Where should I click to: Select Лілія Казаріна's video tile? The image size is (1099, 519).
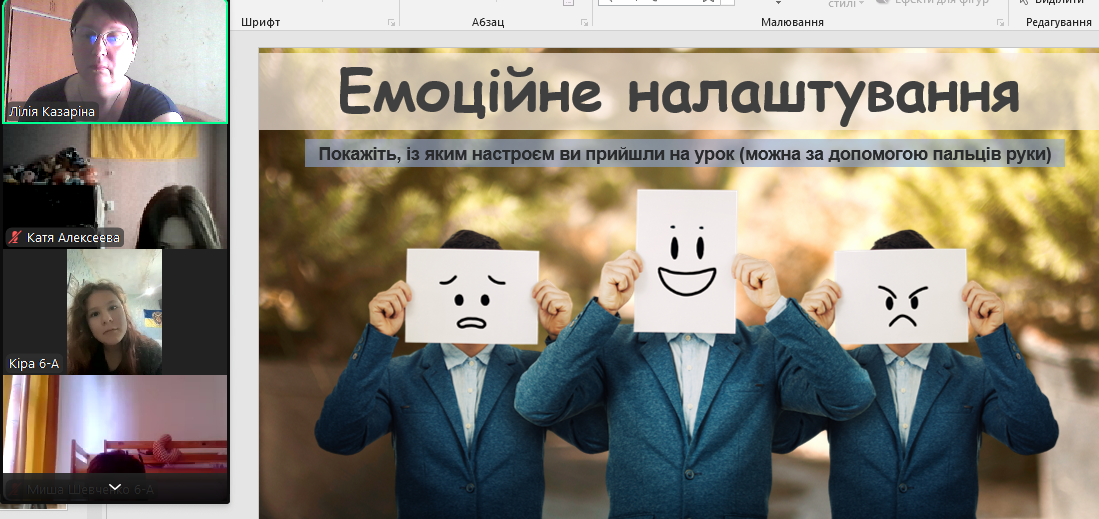115,61
